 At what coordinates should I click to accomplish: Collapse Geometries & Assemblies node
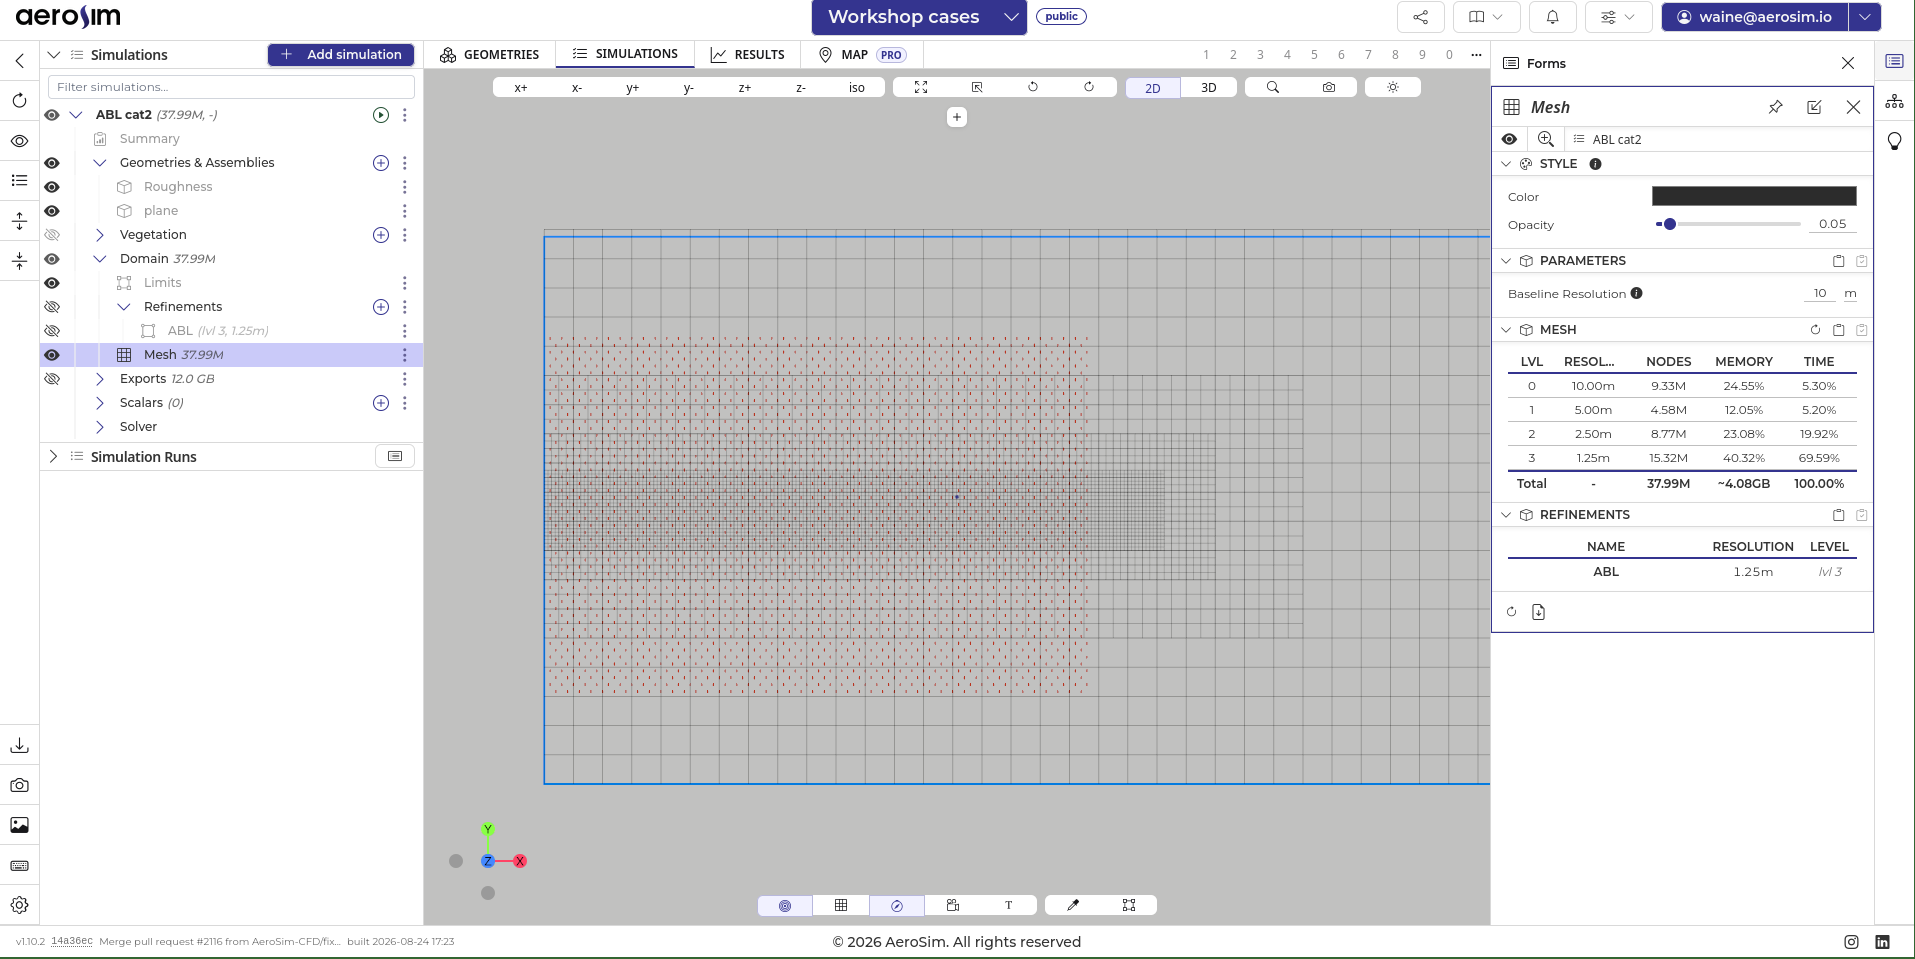click(x=100, y=163)
